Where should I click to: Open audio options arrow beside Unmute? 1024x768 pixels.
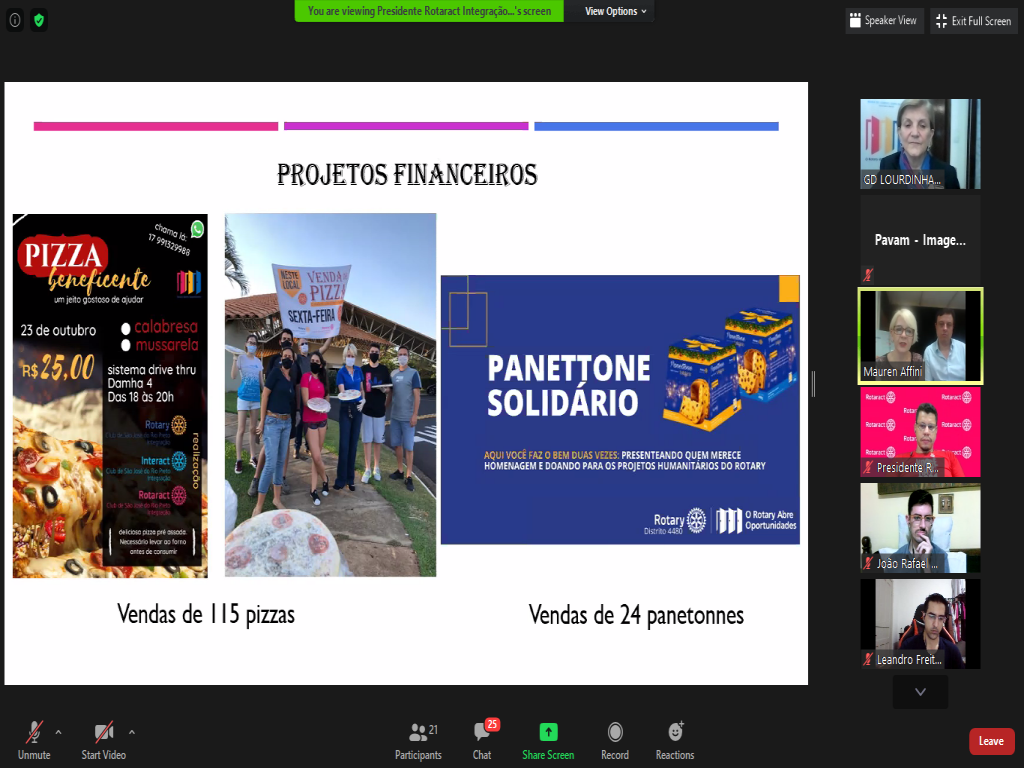[x=58, y=732]
